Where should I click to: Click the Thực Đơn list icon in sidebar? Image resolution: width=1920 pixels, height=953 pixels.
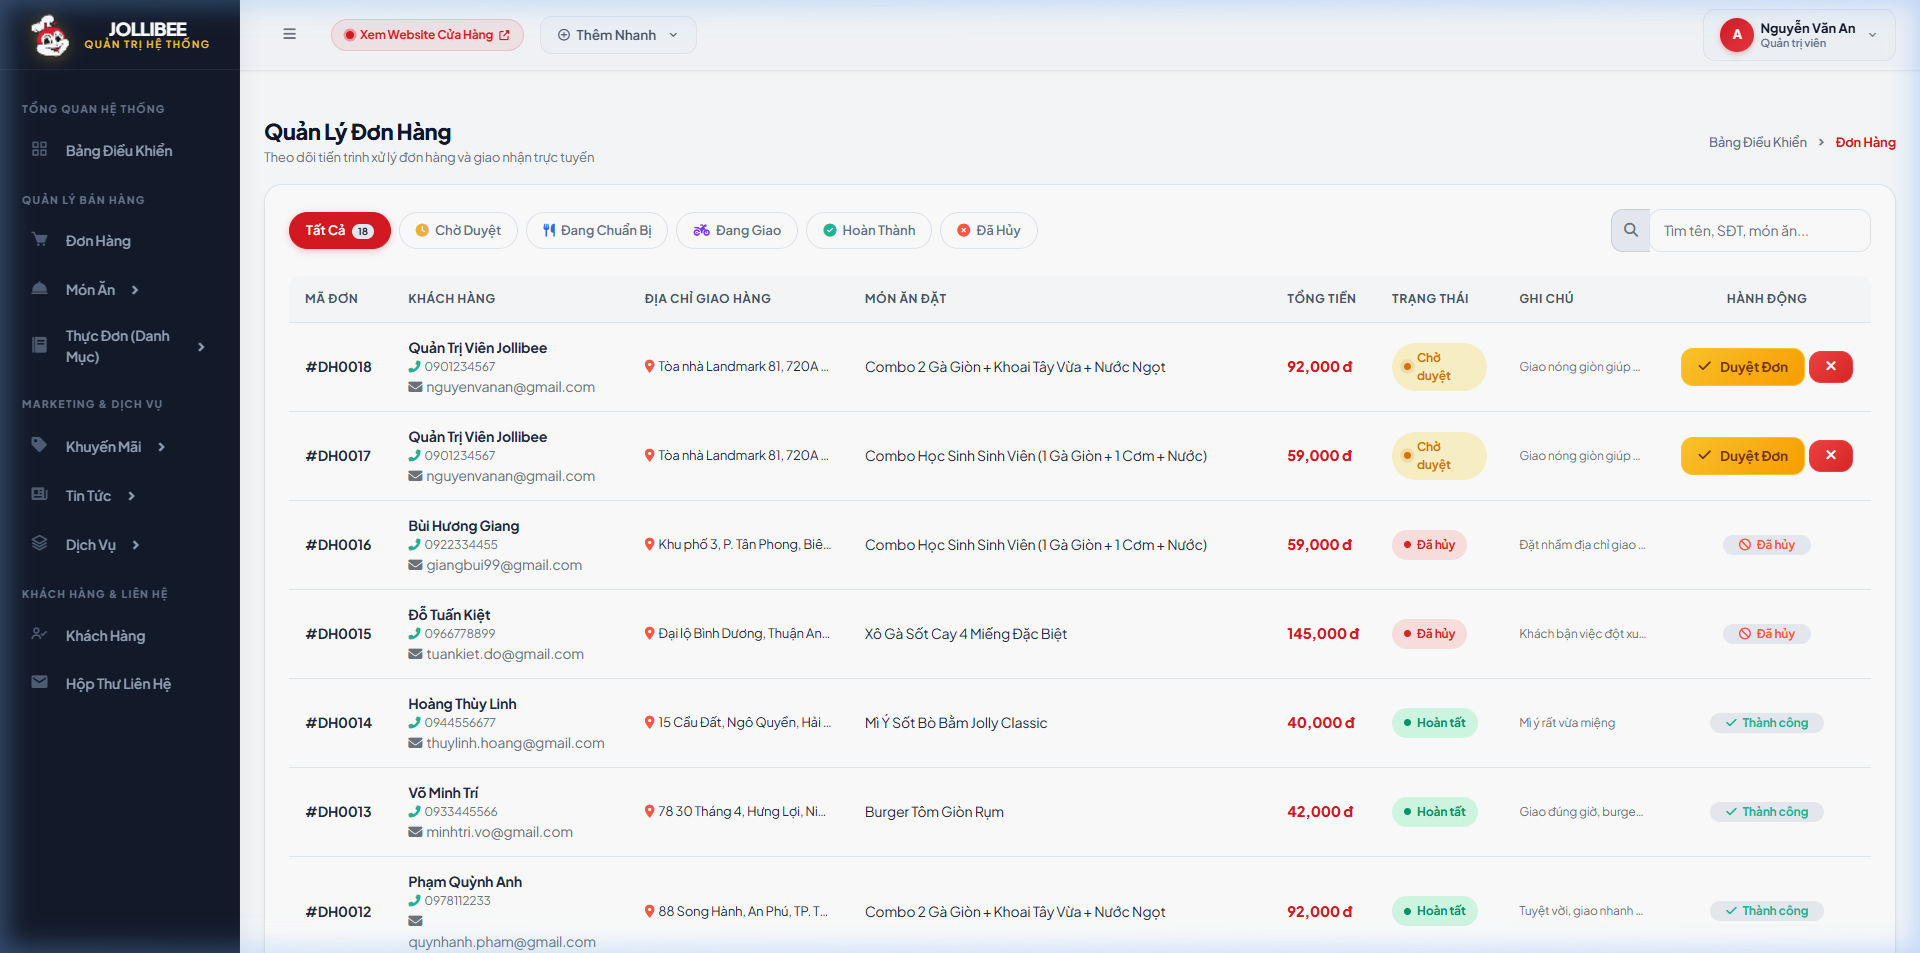(x=40, y=345)
